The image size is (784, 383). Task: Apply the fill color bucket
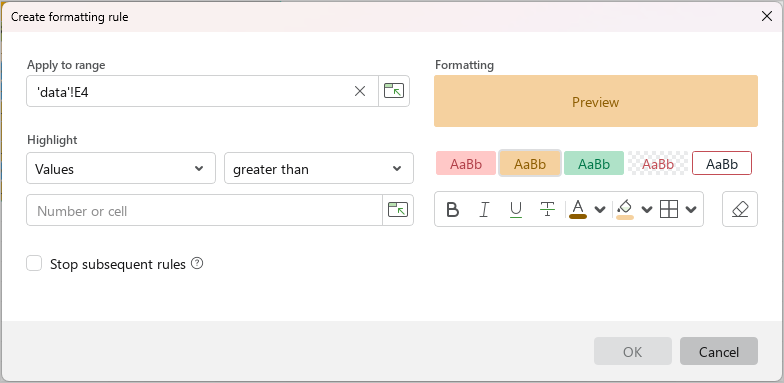[x=625, y=210]
